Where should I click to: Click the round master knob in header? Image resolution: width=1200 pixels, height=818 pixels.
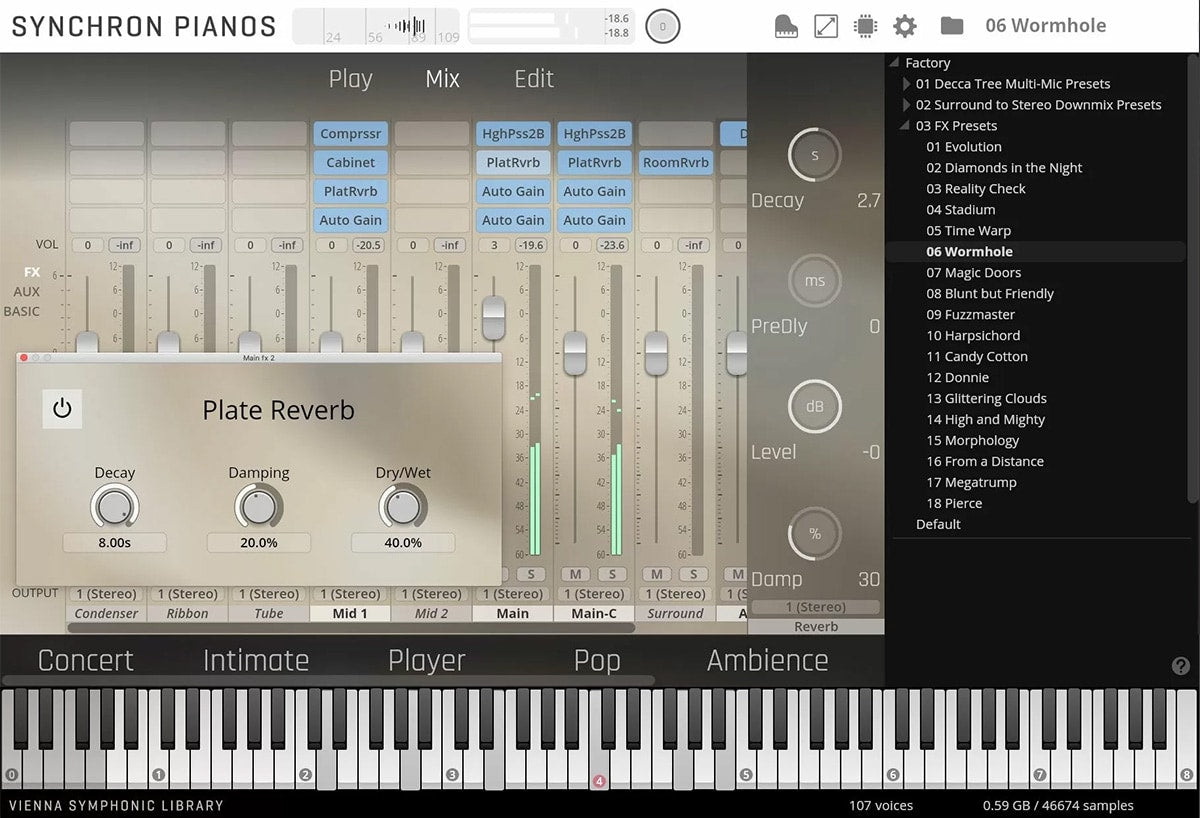662,27
